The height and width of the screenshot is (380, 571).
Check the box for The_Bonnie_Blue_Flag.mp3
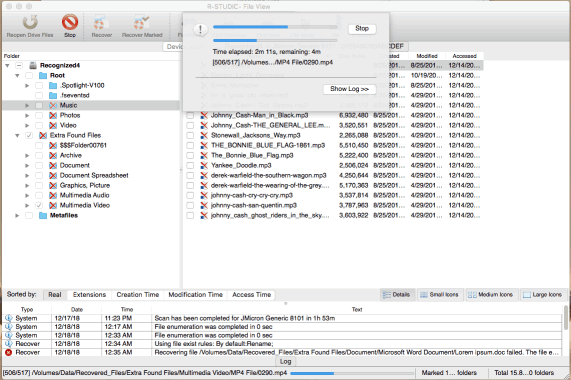pyautogui.click(x=190, y=155)
